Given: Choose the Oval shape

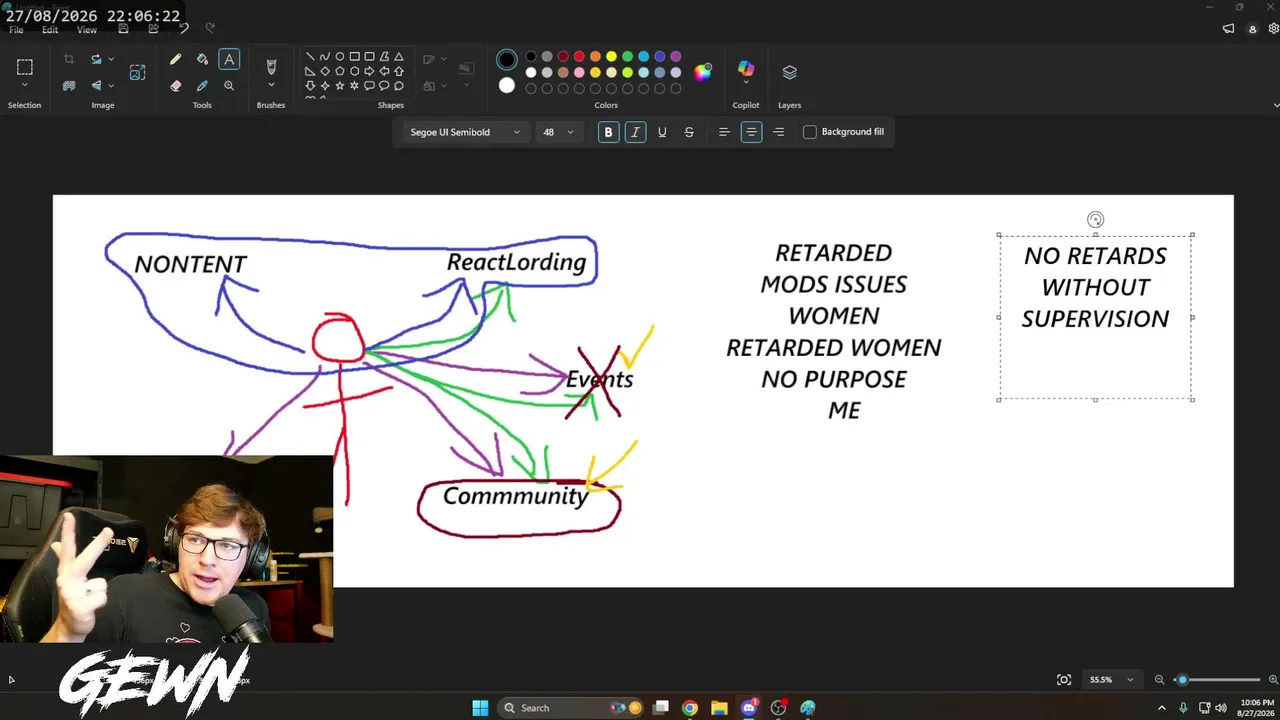Looking at the screenshot, I should pyautogui.click(x=340, y=57).
